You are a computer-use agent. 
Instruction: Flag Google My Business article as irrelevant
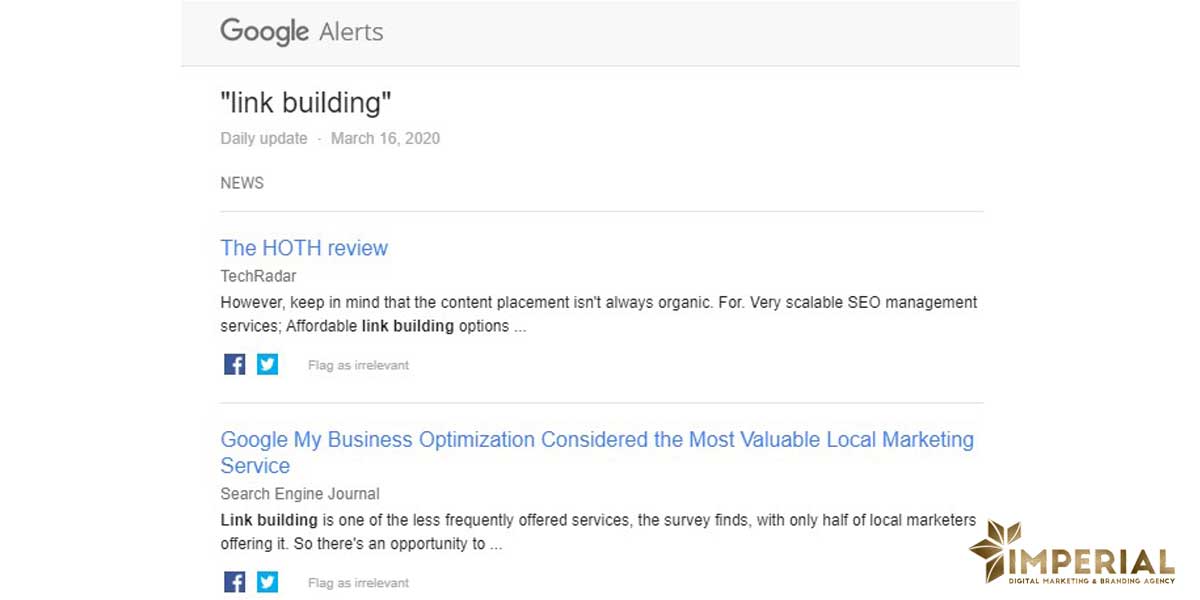tap(358, 583)
